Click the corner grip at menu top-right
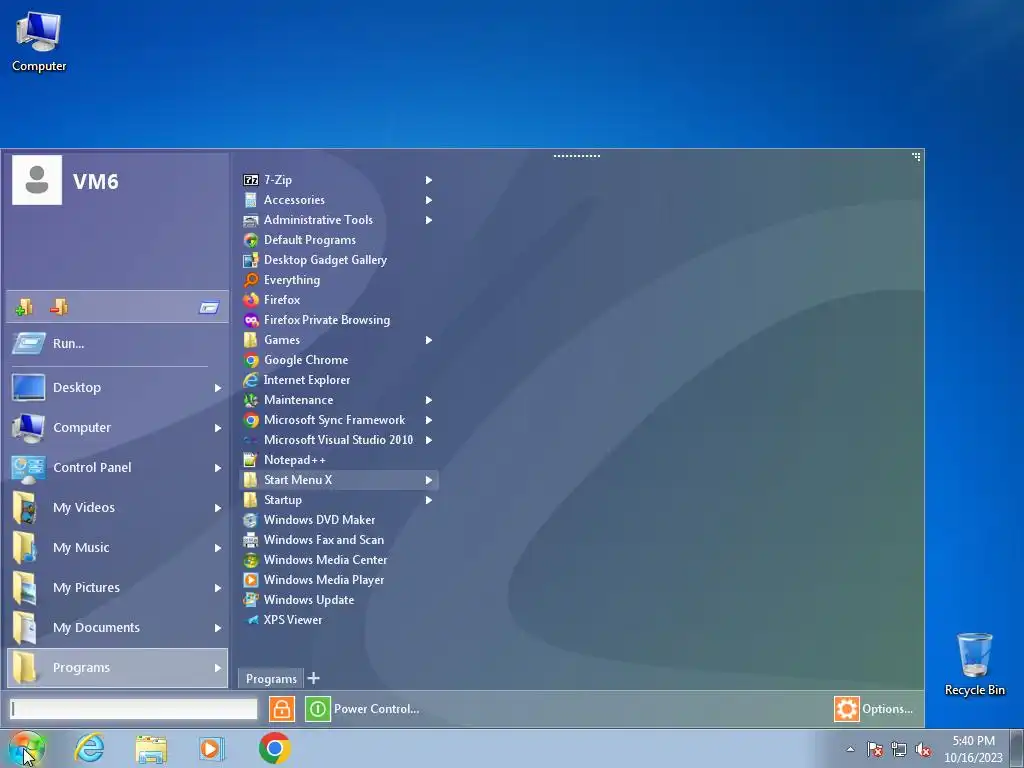The width and height of the screenshot is (1024, 768). [x=916, y=157]
